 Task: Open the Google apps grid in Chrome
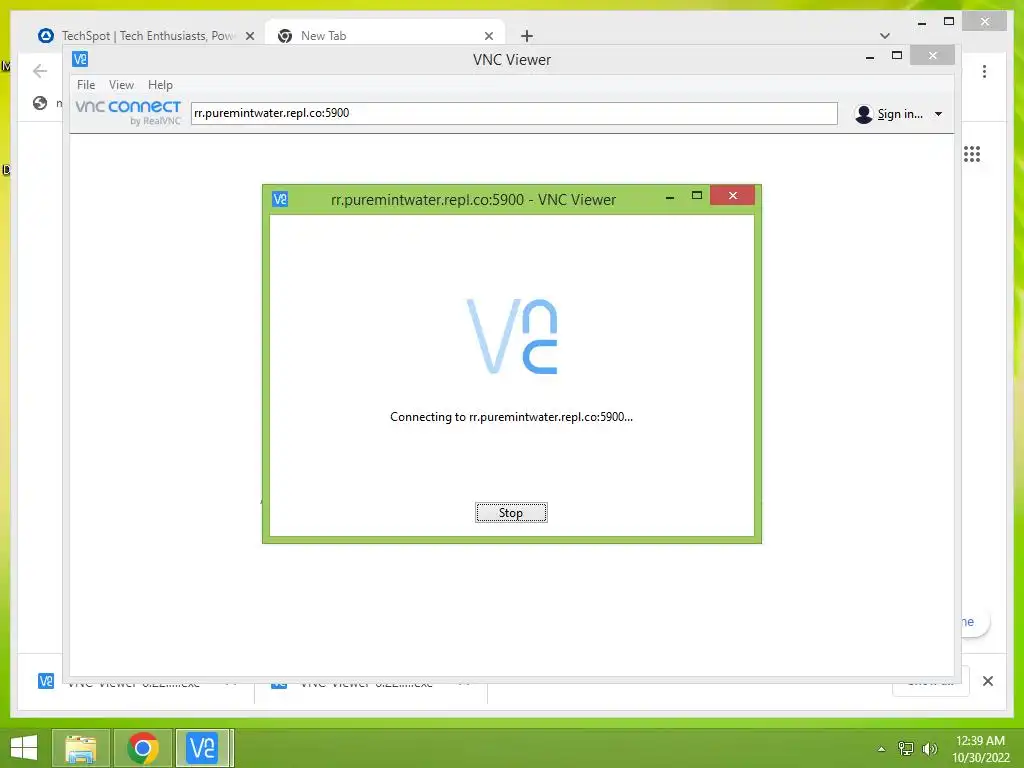pyautogui.click(x=972, y=154)
